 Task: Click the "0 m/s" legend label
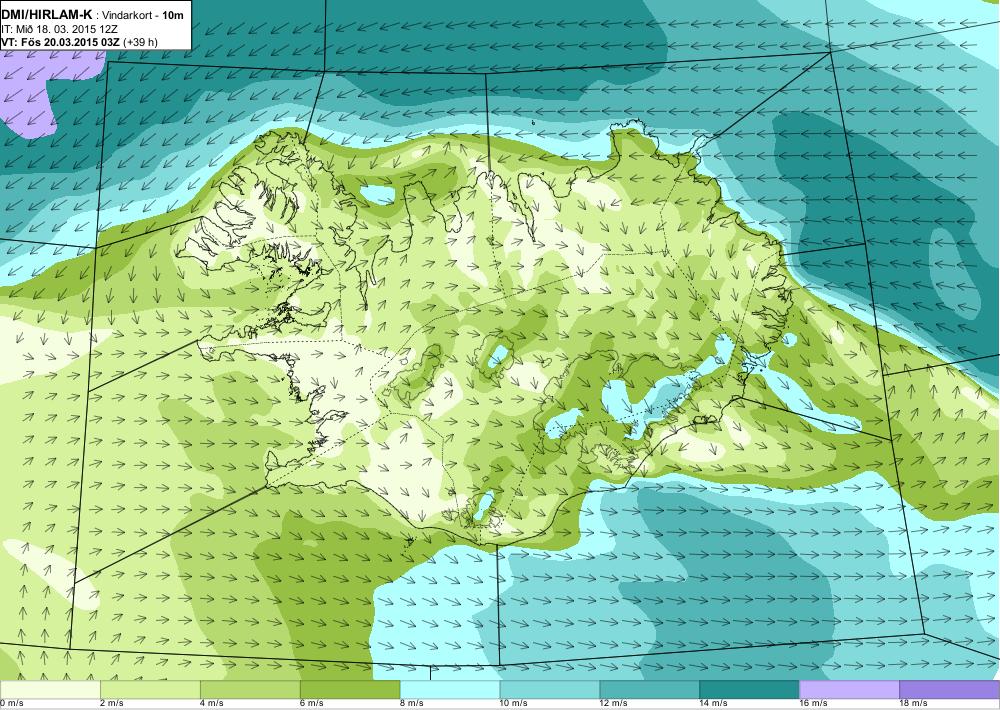point(11,704)
